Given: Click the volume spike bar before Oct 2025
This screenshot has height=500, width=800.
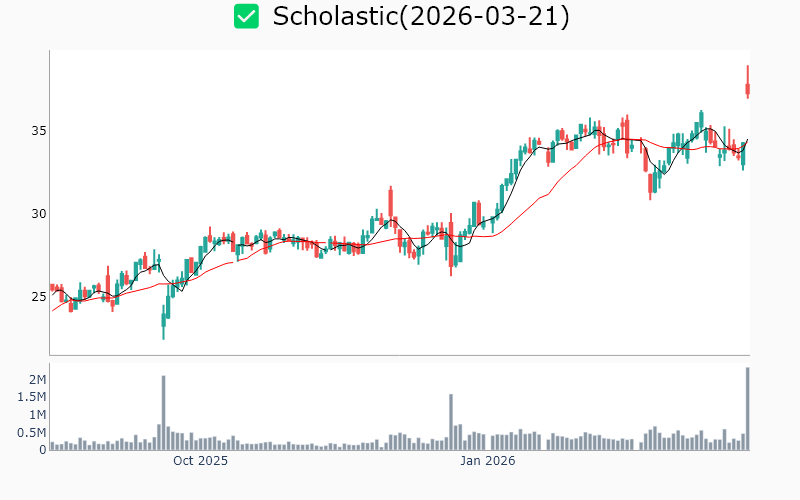Looking at the screenshot, I should point(163,412).
